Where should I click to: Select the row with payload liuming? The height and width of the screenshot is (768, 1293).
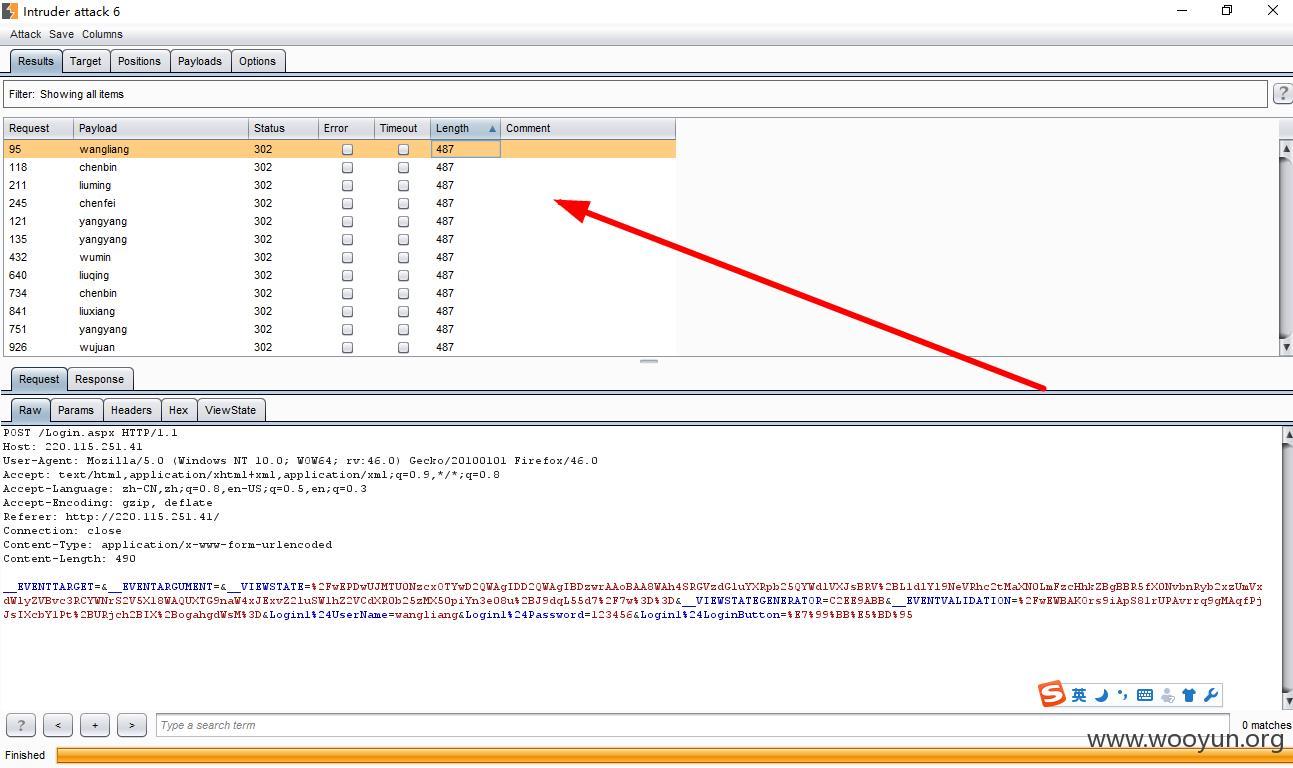coord(339,185)
